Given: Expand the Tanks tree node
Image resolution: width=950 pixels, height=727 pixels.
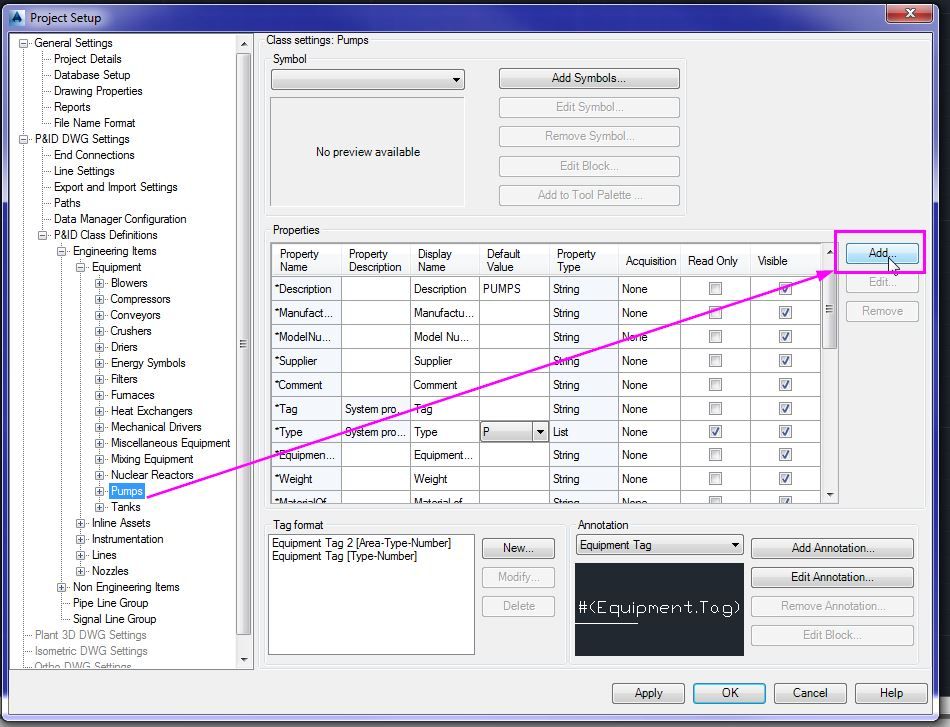Looking at the screenshot, I should (99, 507).
